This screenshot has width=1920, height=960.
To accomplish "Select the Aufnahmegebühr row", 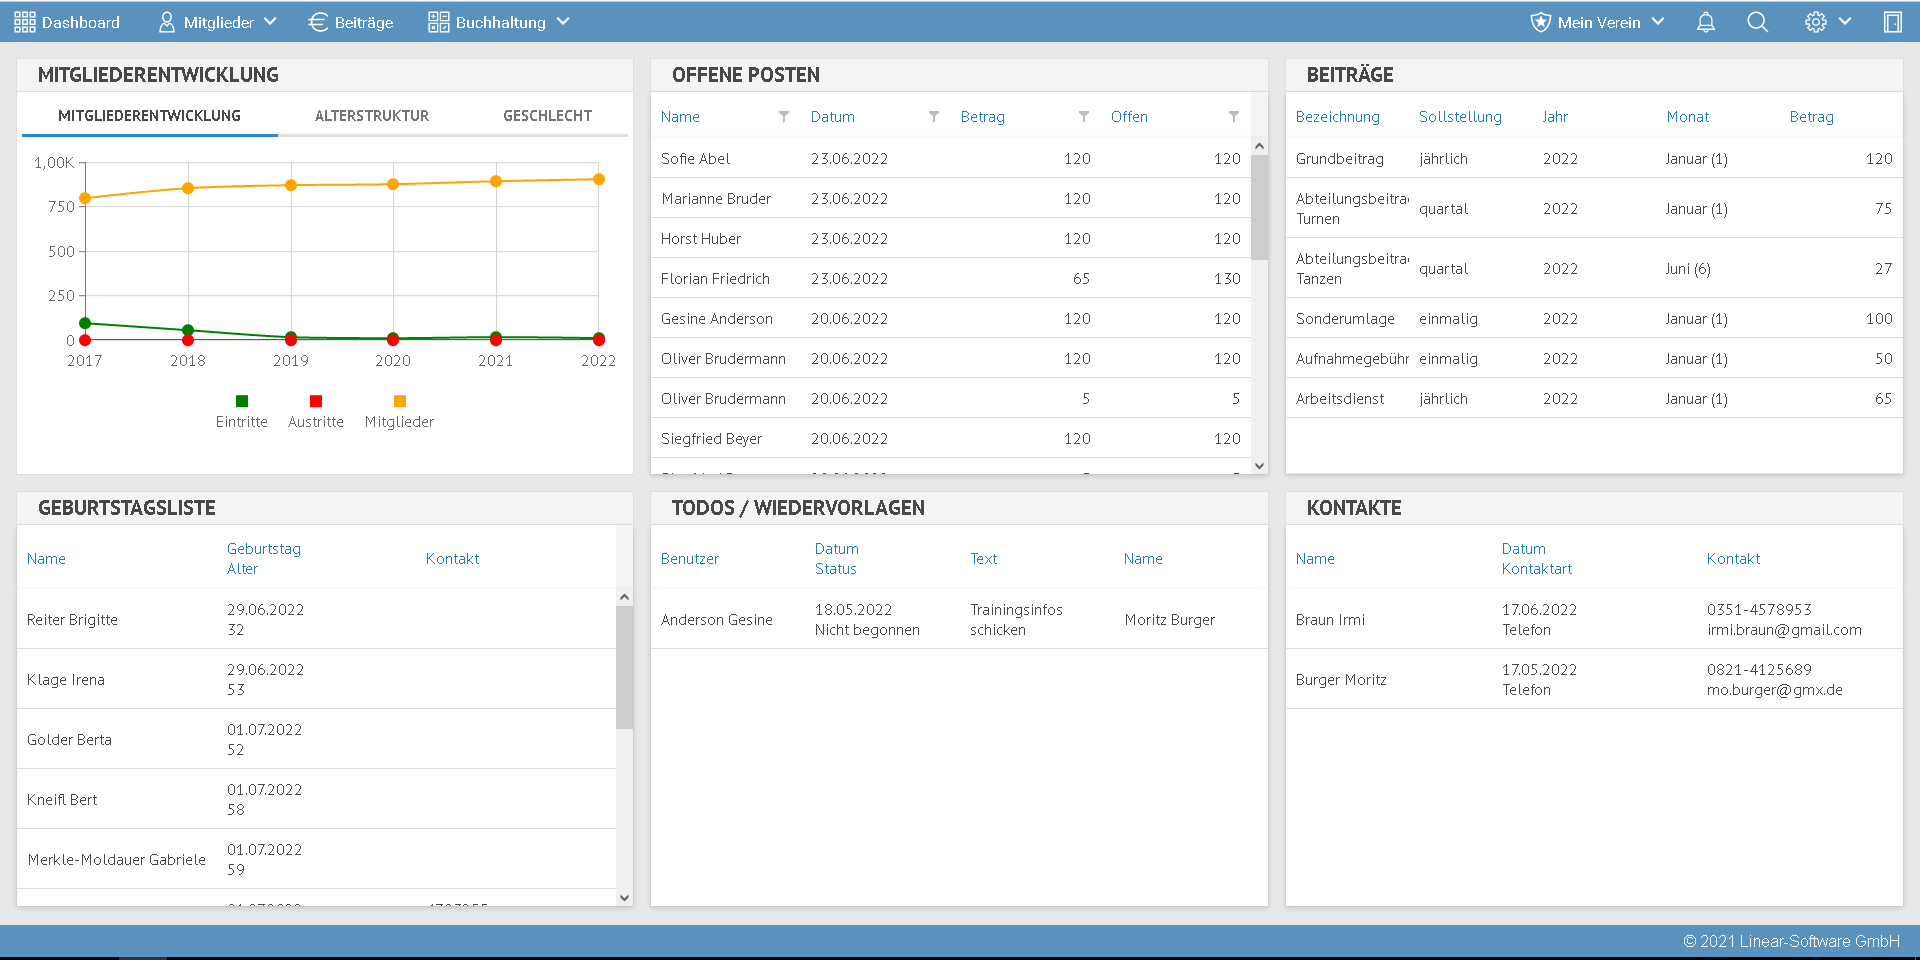I will 1594,358.
